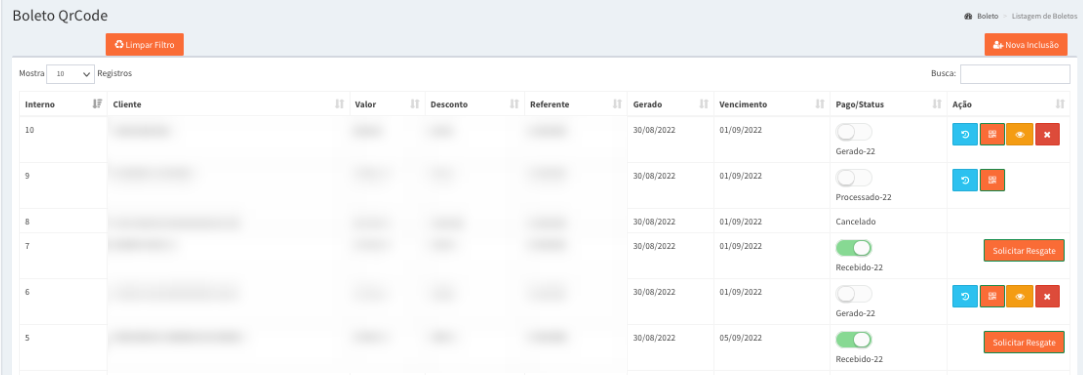Click the 05/09/2022 due date
This screenshot has width=1083, height=375.
740,338
